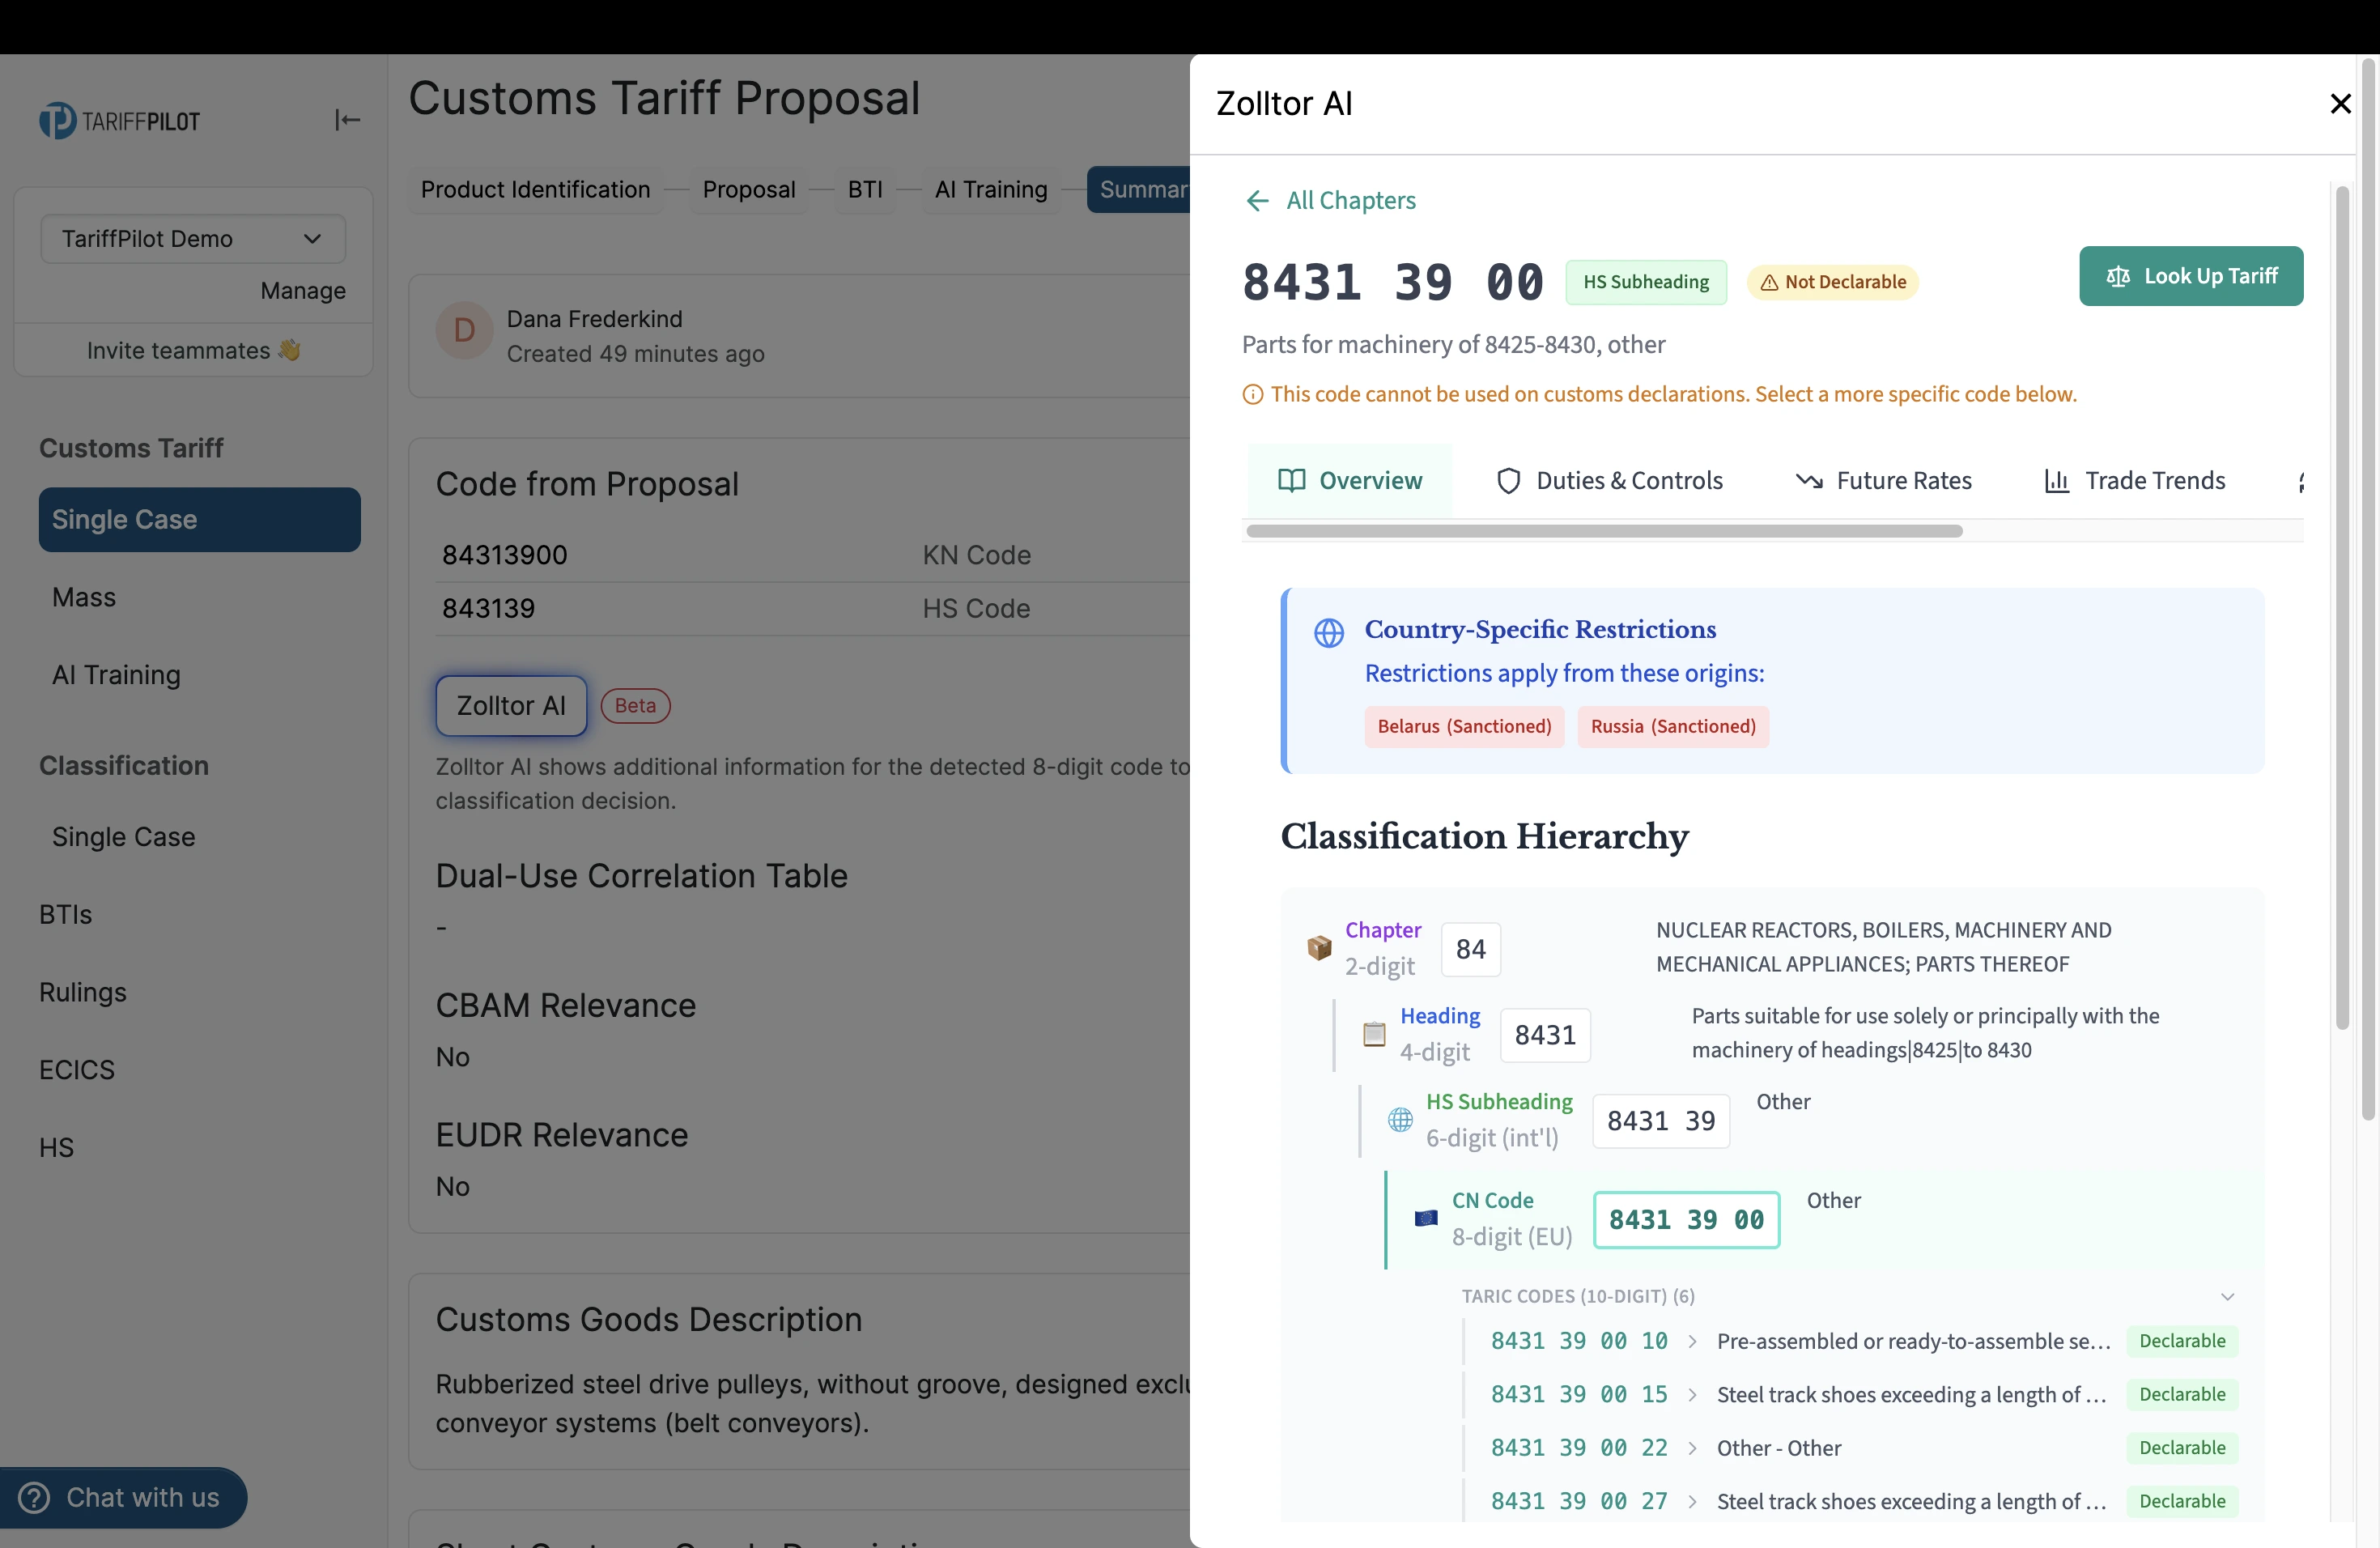The width and height of the screenshot is (2380, 1548).
Task: Click the Heading clipboard icon
Action: tap(1374, 1033)
